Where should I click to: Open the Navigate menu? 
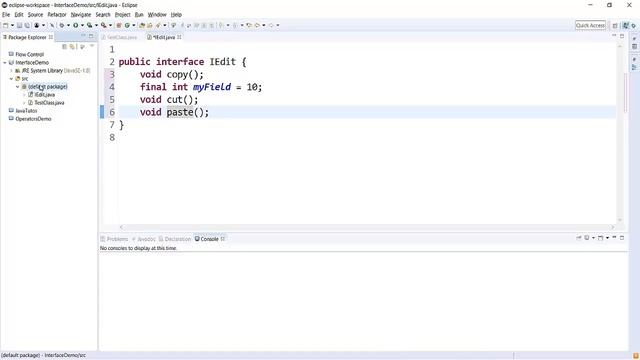point(81,14)
